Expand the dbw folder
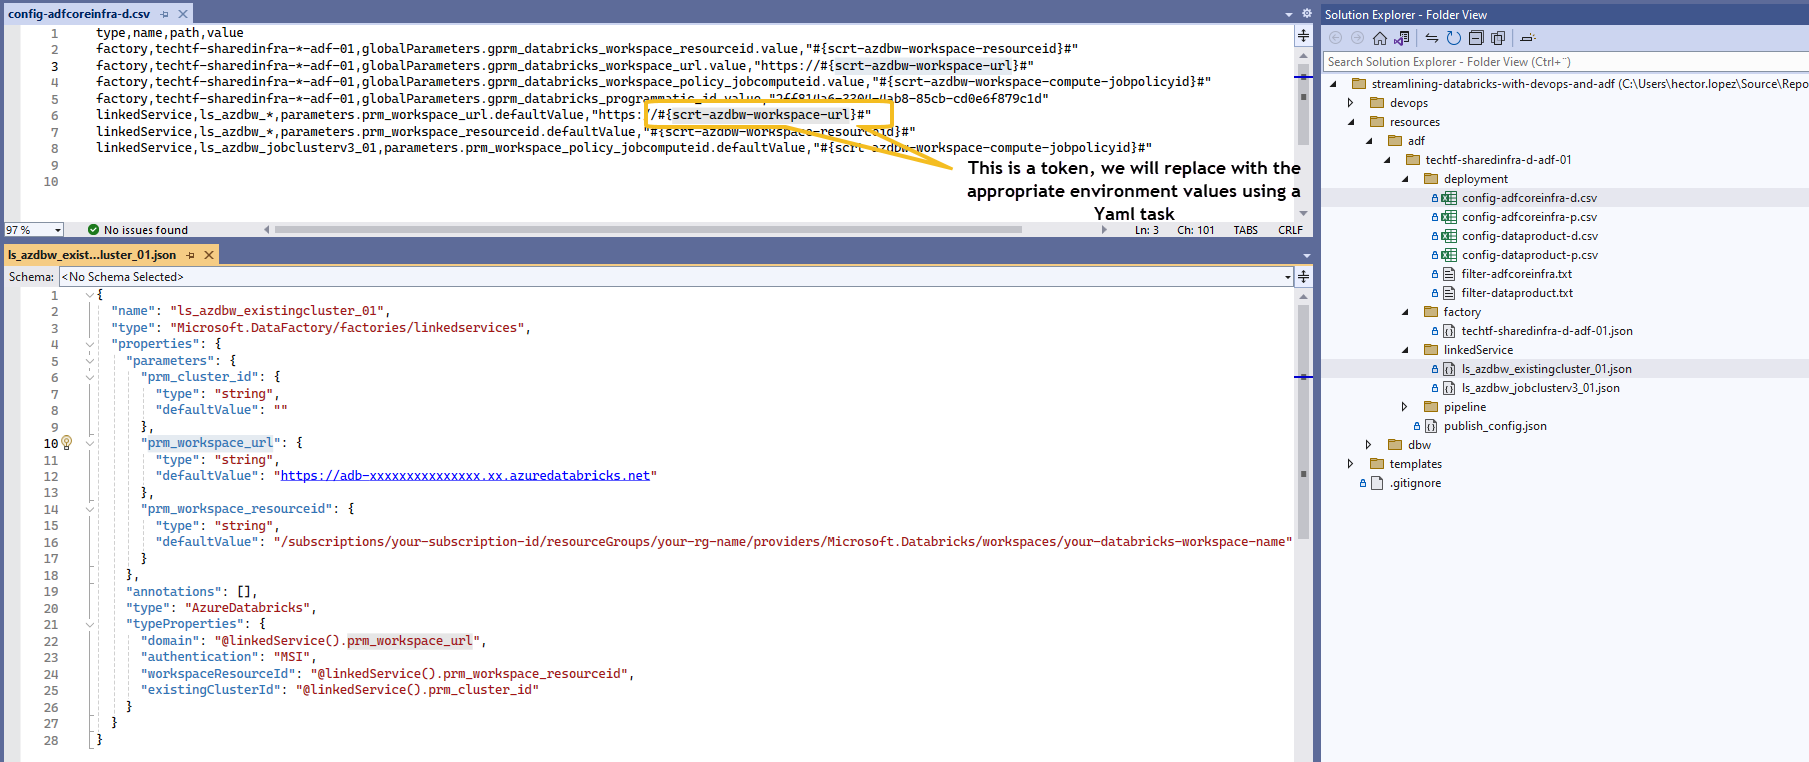This screenshot has width=1809, height=762. (x=1369, y=445)
